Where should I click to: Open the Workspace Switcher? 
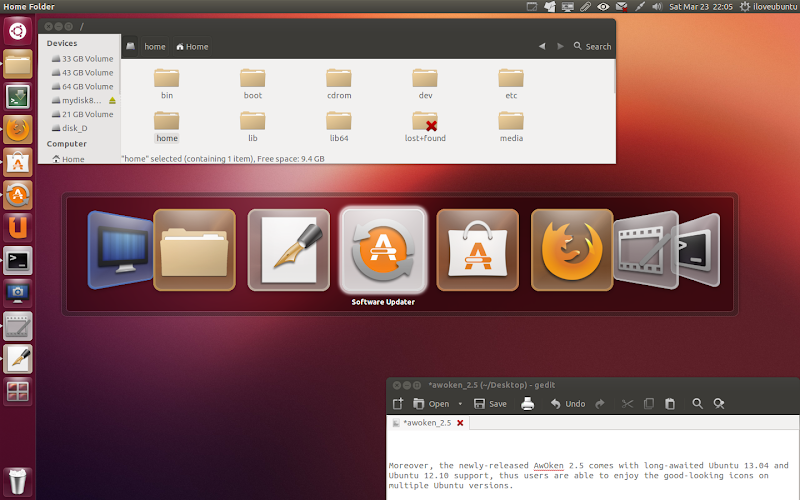pyautogui.click(x=17, y=392)
